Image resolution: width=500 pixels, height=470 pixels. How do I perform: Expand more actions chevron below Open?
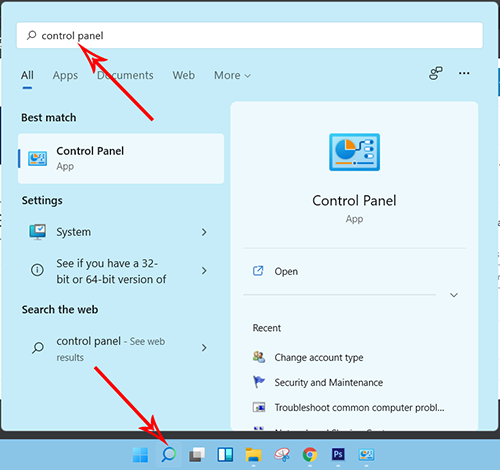[x=454, y=295]
